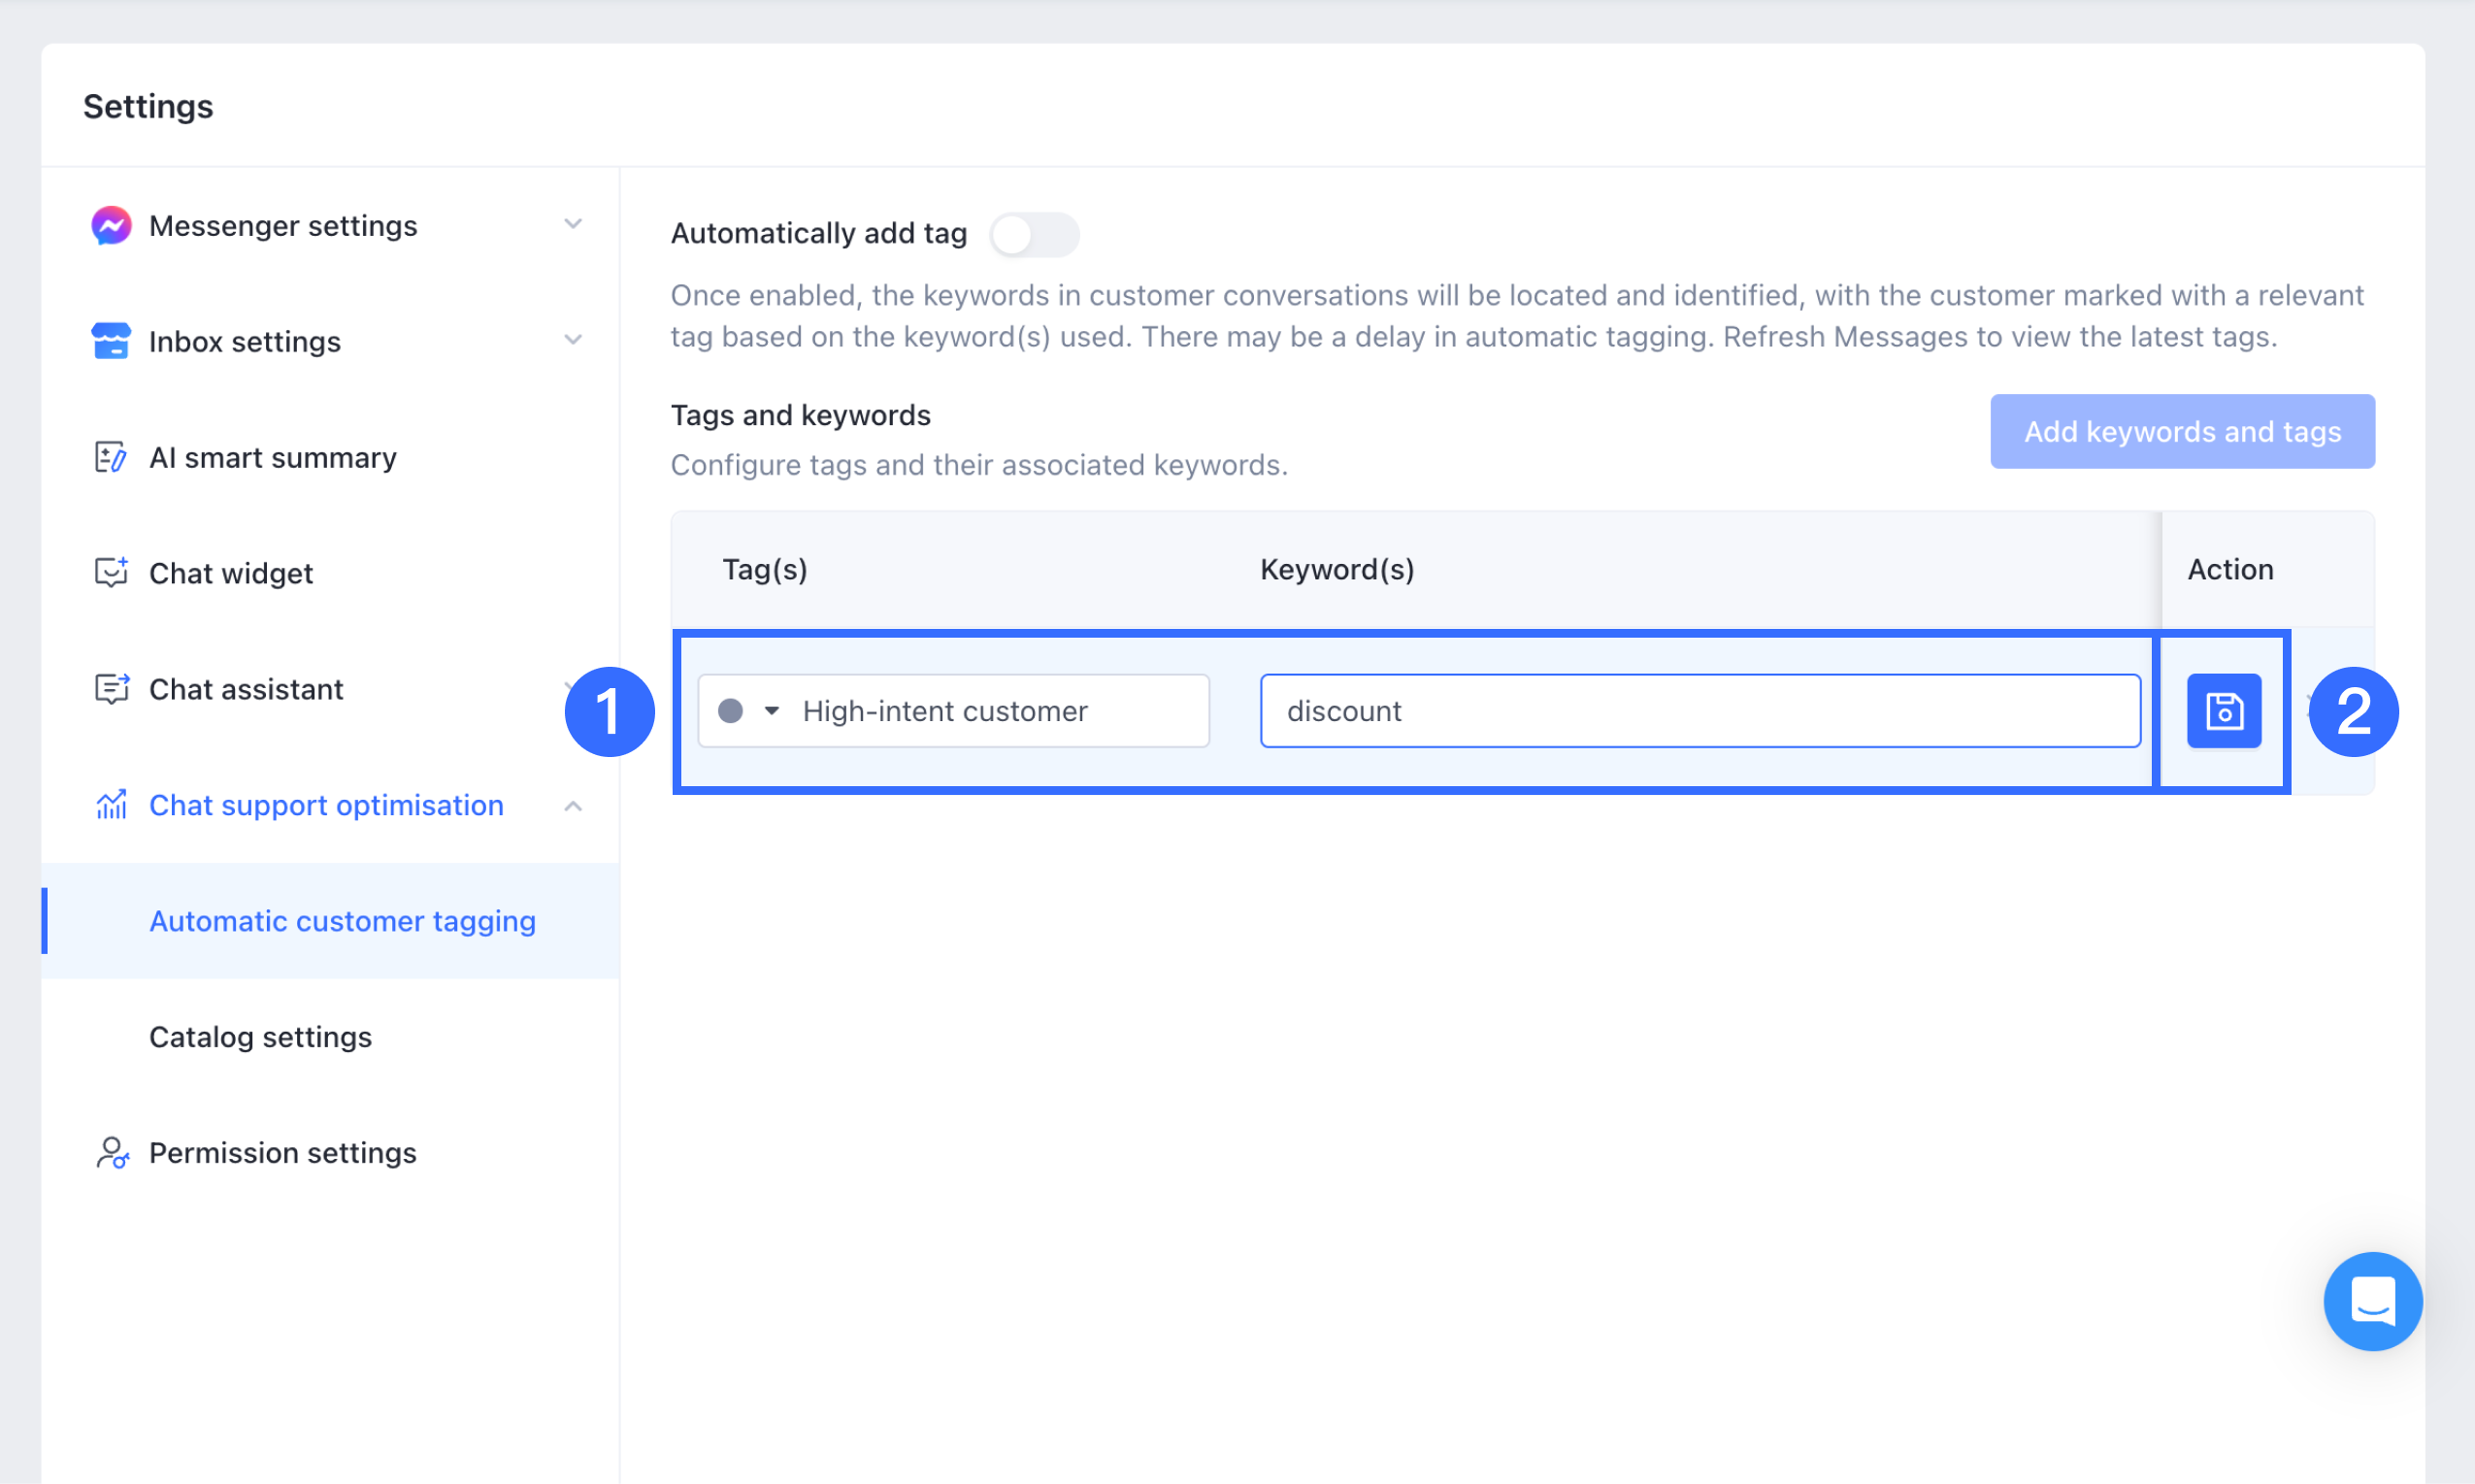Expand the Inbox settings chevron
The width and height of the screenshot is (2475, 1484).
[x=573, y=340]
